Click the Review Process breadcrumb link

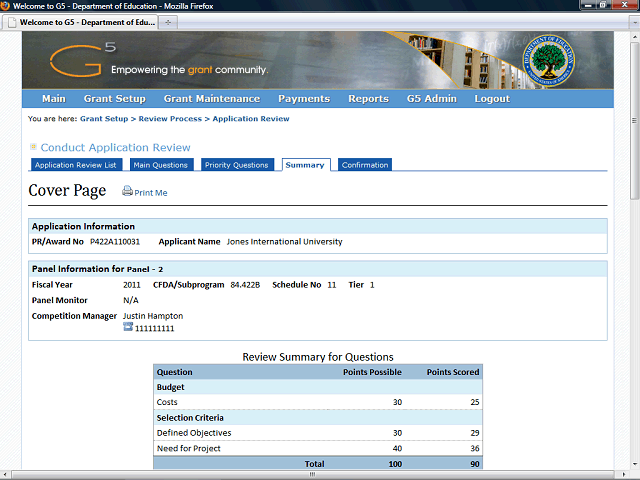(169, 119)
